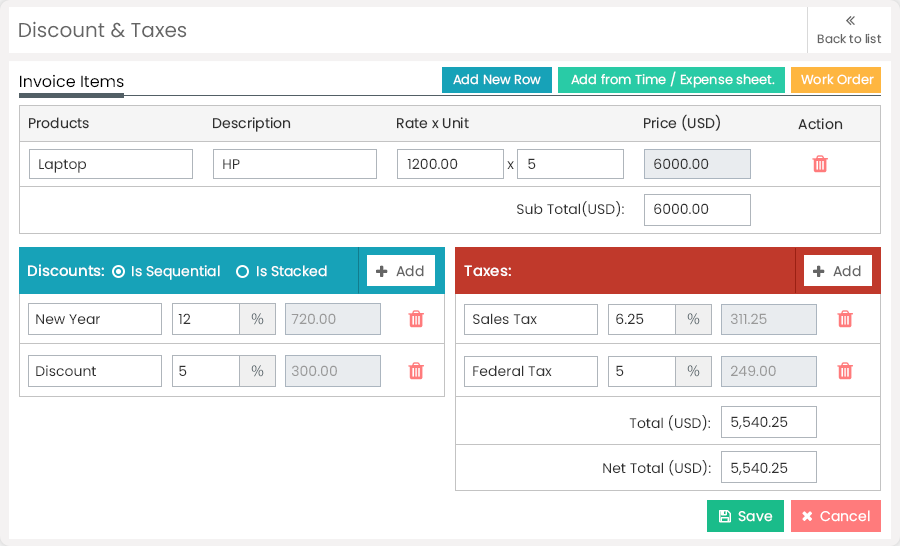Click Add New Row button
This screenshot has height=546, width=900.
496,80
